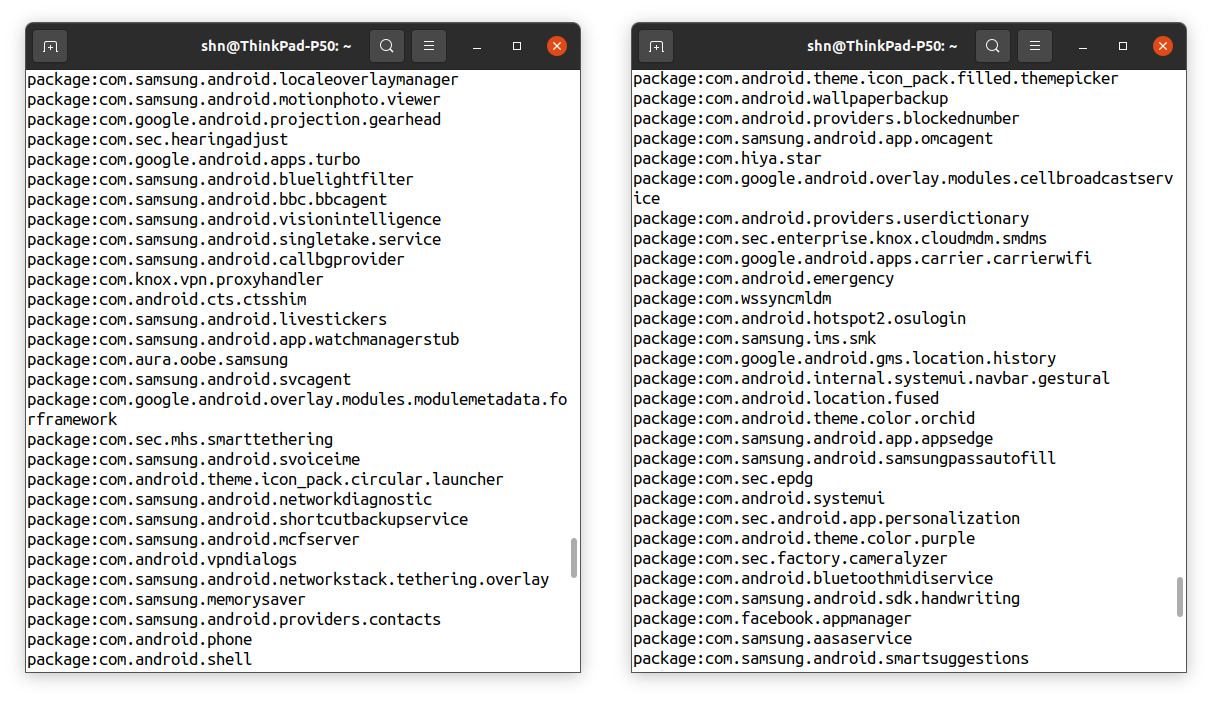
Task: Close the left terminal window
Action: (557, 46)
